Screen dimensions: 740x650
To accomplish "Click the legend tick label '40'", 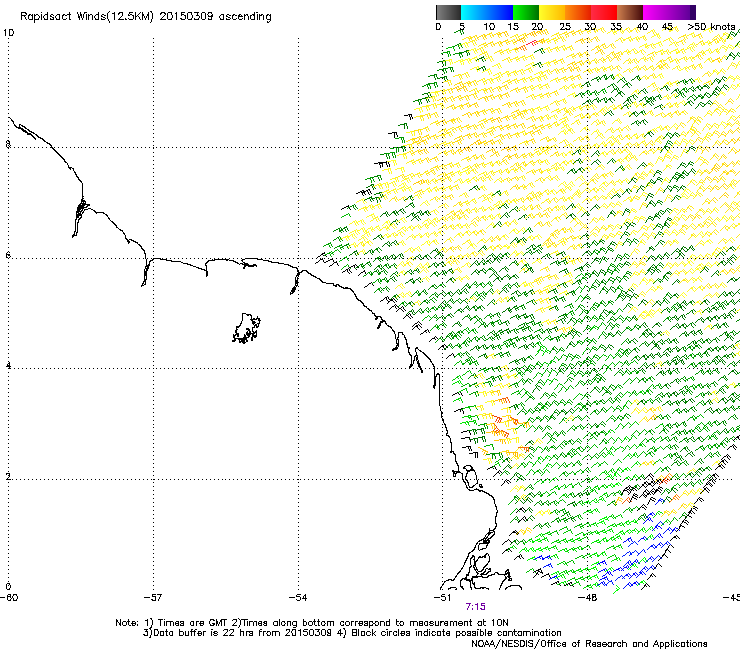I will (x=642, y=27).
